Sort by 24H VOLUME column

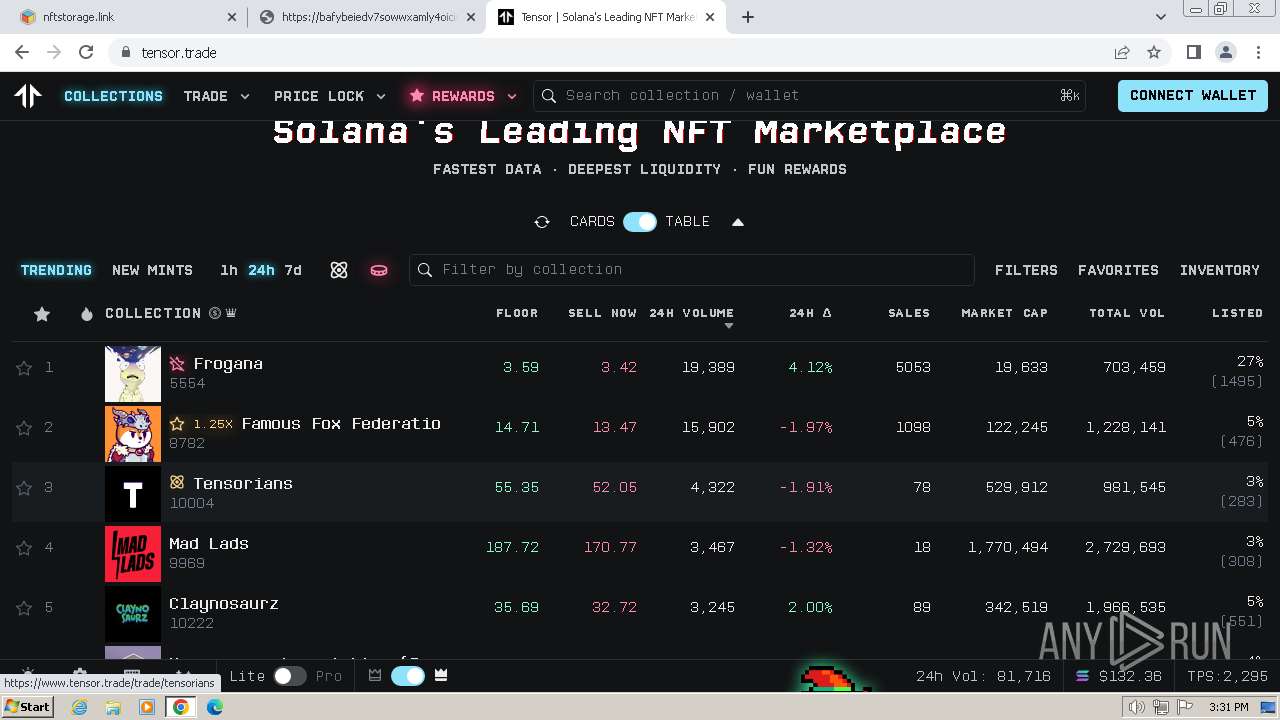[691, 313]
